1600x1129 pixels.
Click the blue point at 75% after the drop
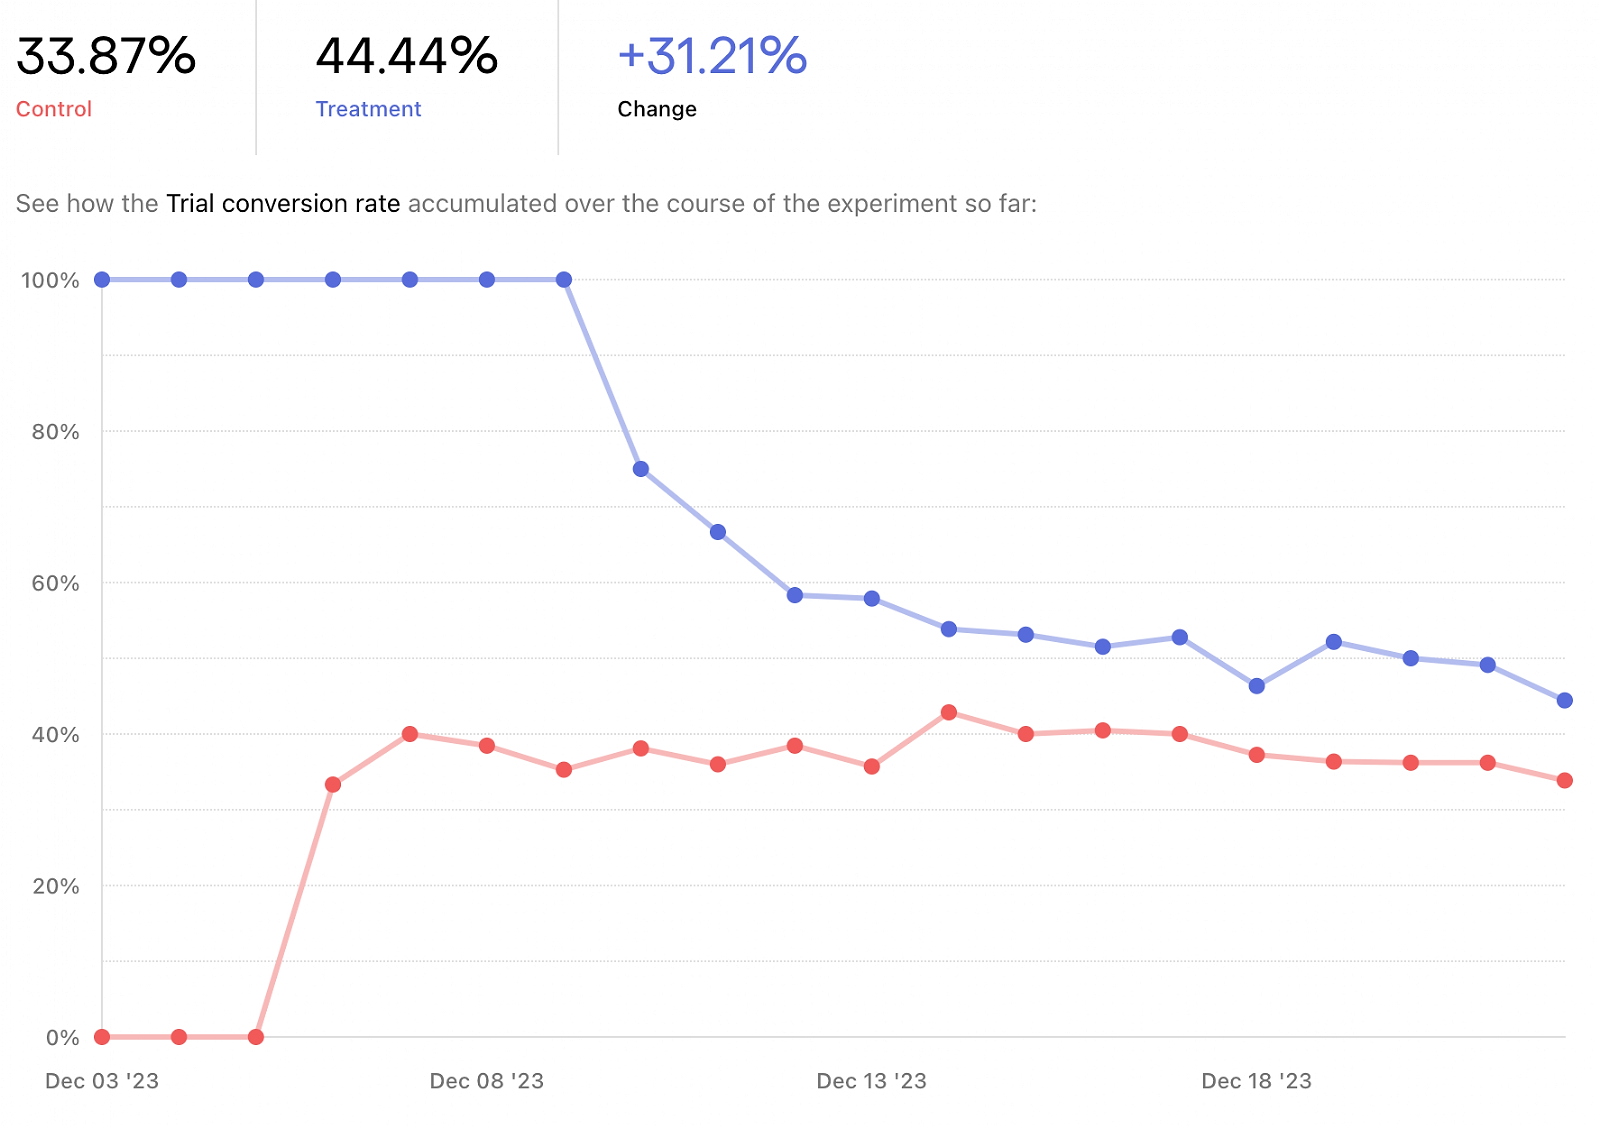click(641, 469)
